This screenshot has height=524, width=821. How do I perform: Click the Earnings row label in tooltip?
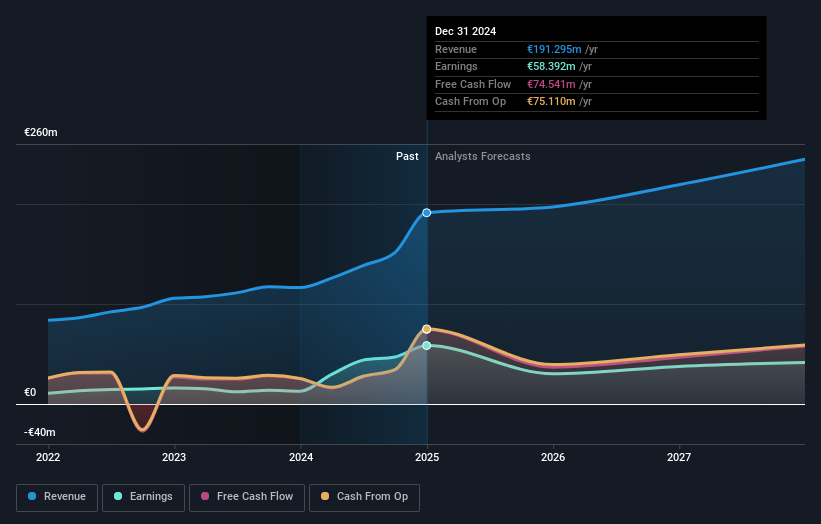click(x=456, y=66)
